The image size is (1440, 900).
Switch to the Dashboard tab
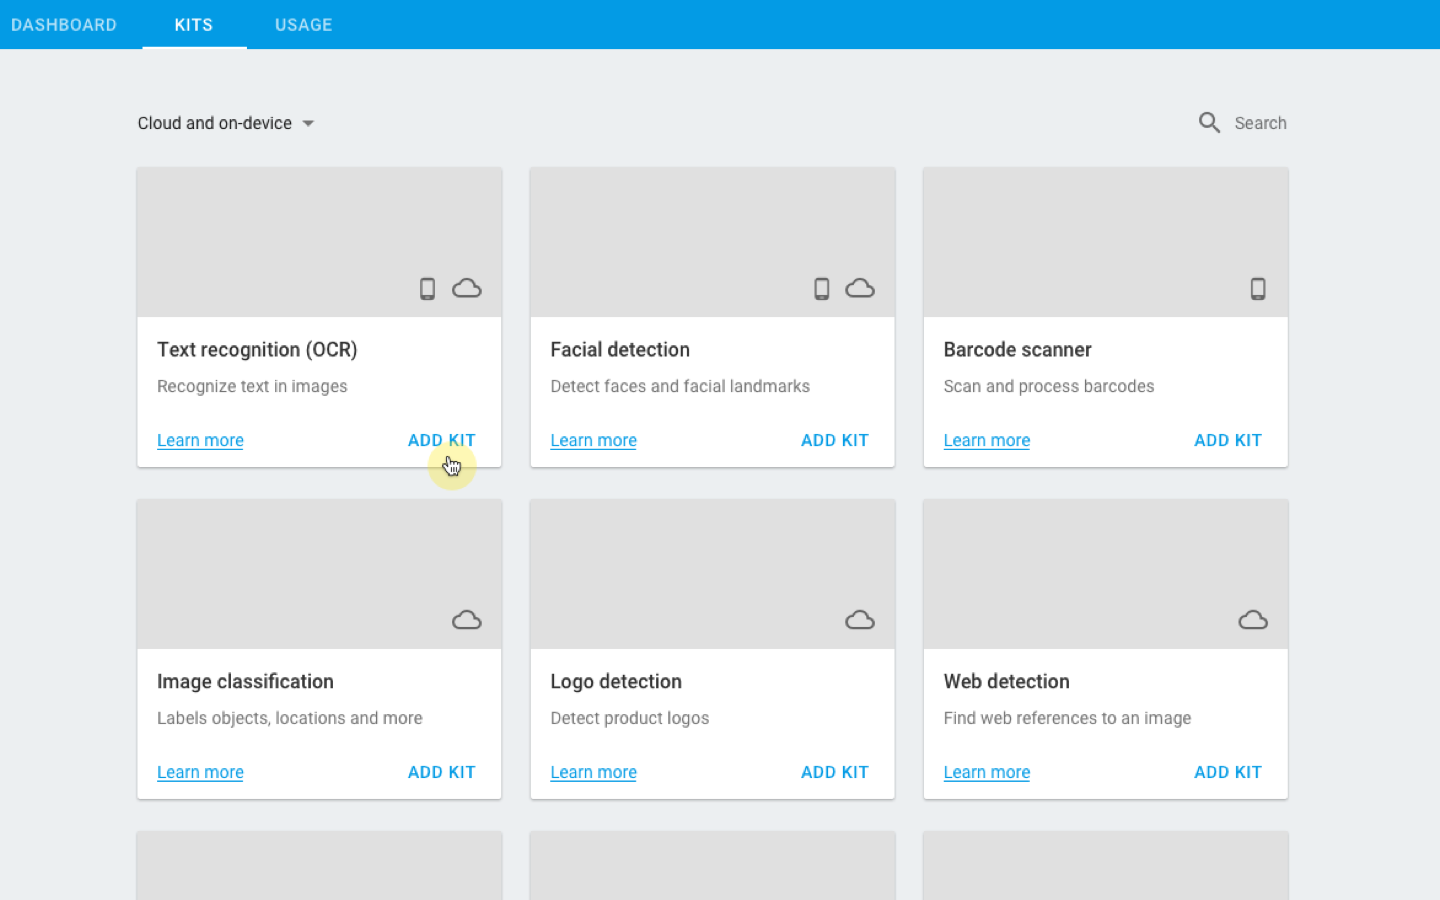(64, 25)
